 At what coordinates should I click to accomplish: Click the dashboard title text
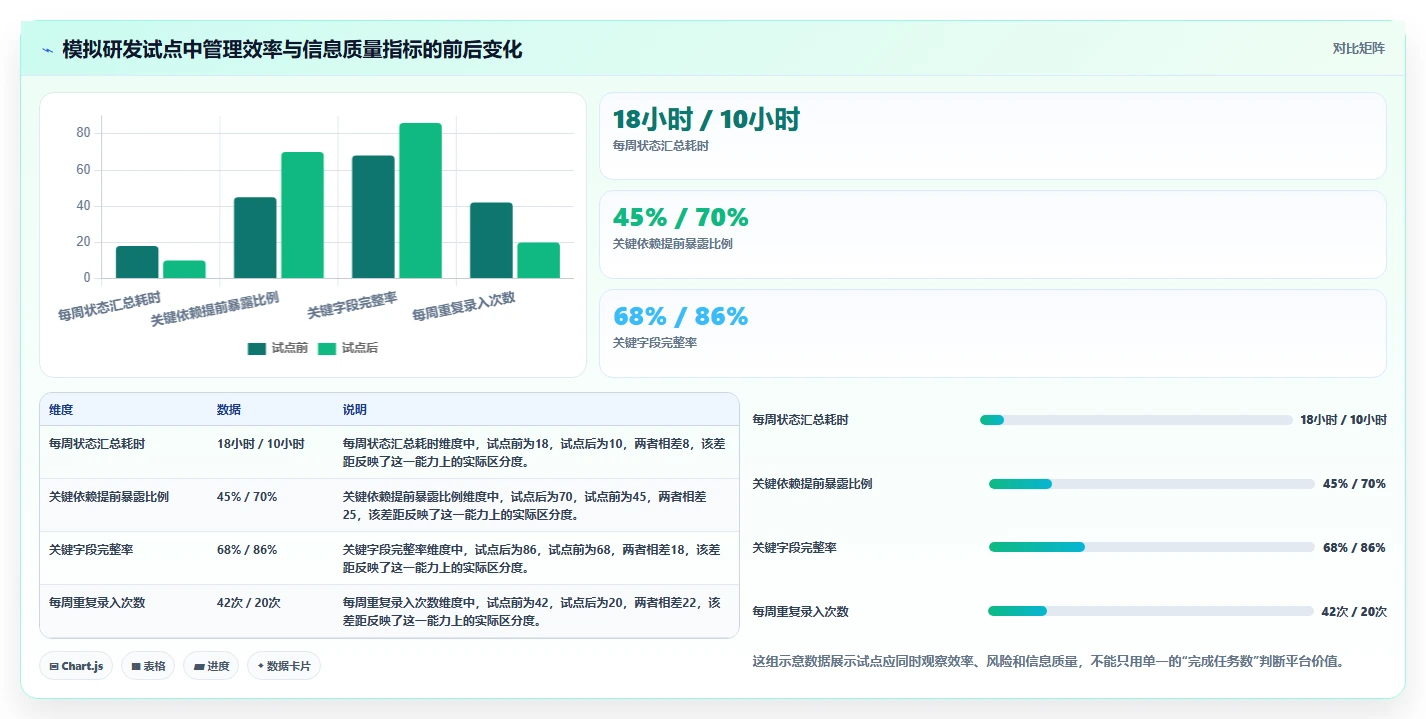coord(292,50)
